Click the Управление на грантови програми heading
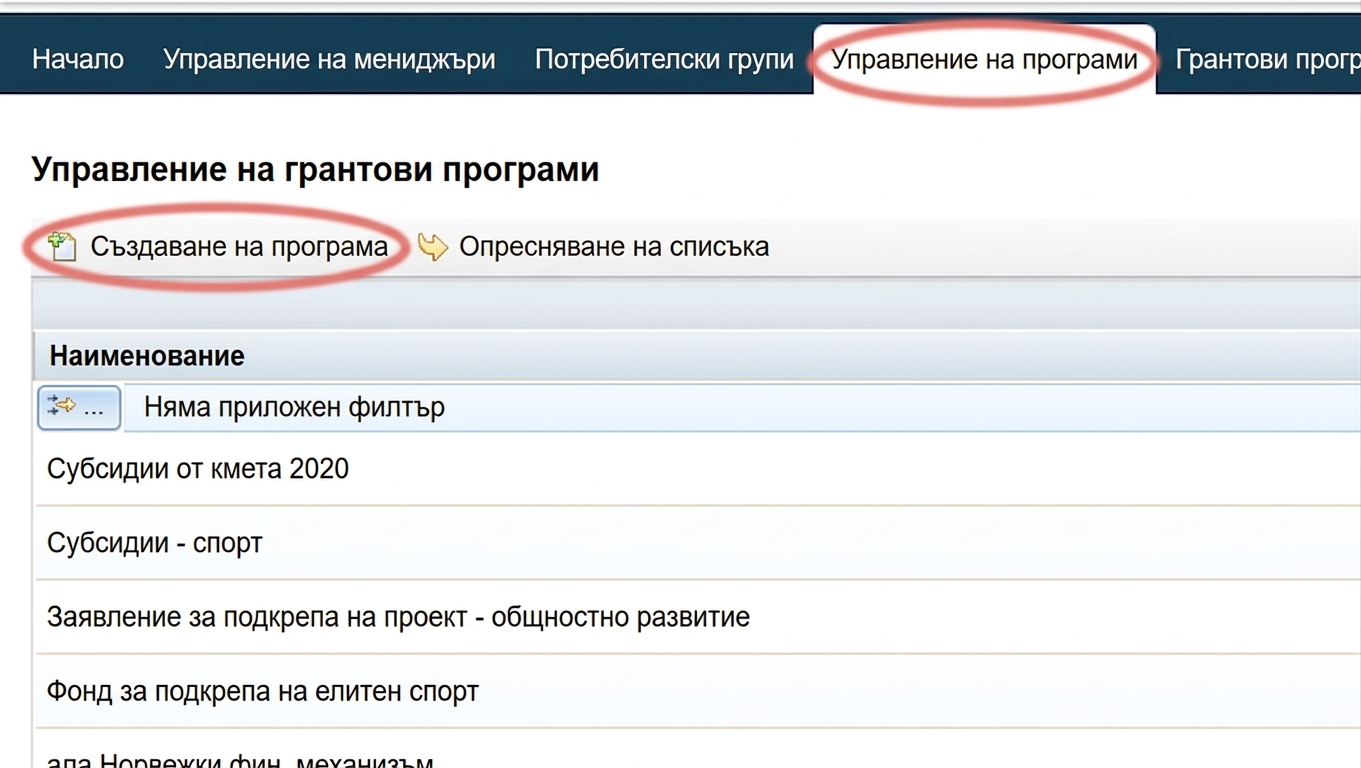 [x=315, y=169]
